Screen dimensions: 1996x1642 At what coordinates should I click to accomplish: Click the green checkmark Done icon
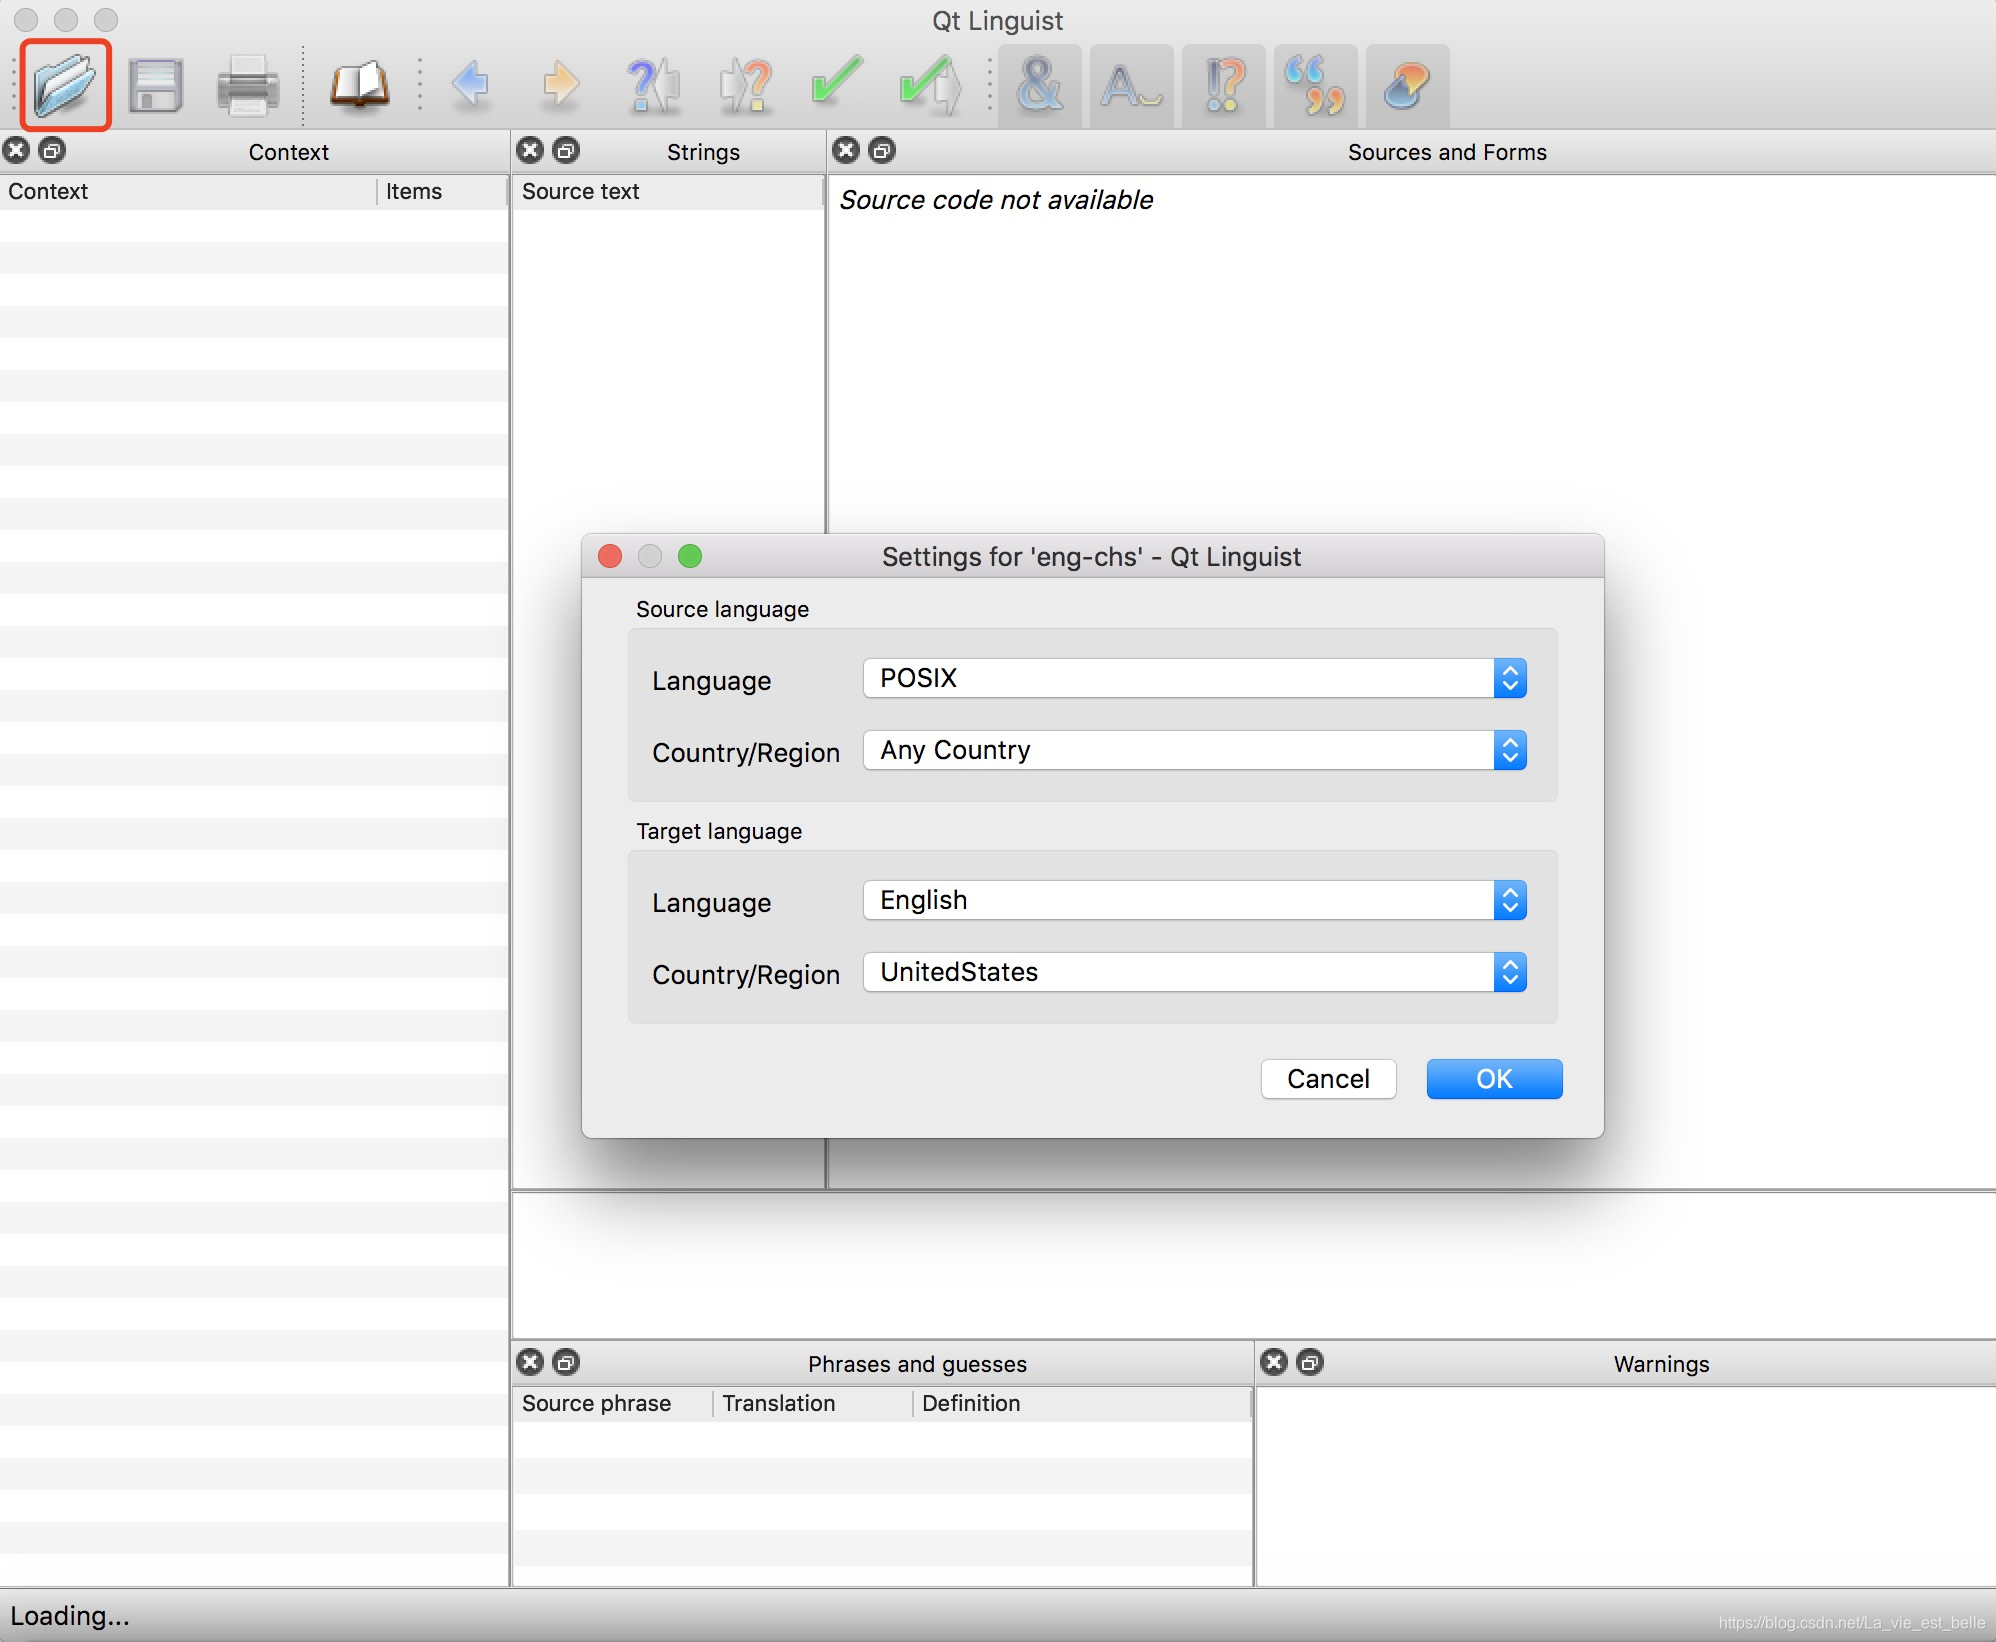pyautogui.click(x=837, y=85)
